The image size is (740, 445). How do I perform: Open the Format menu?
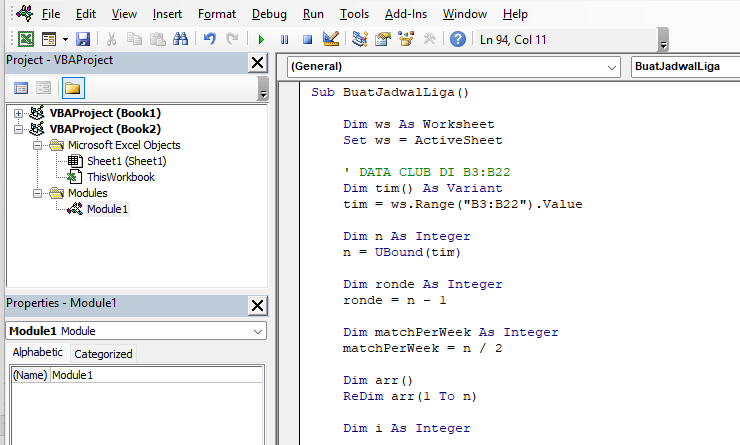217,14
